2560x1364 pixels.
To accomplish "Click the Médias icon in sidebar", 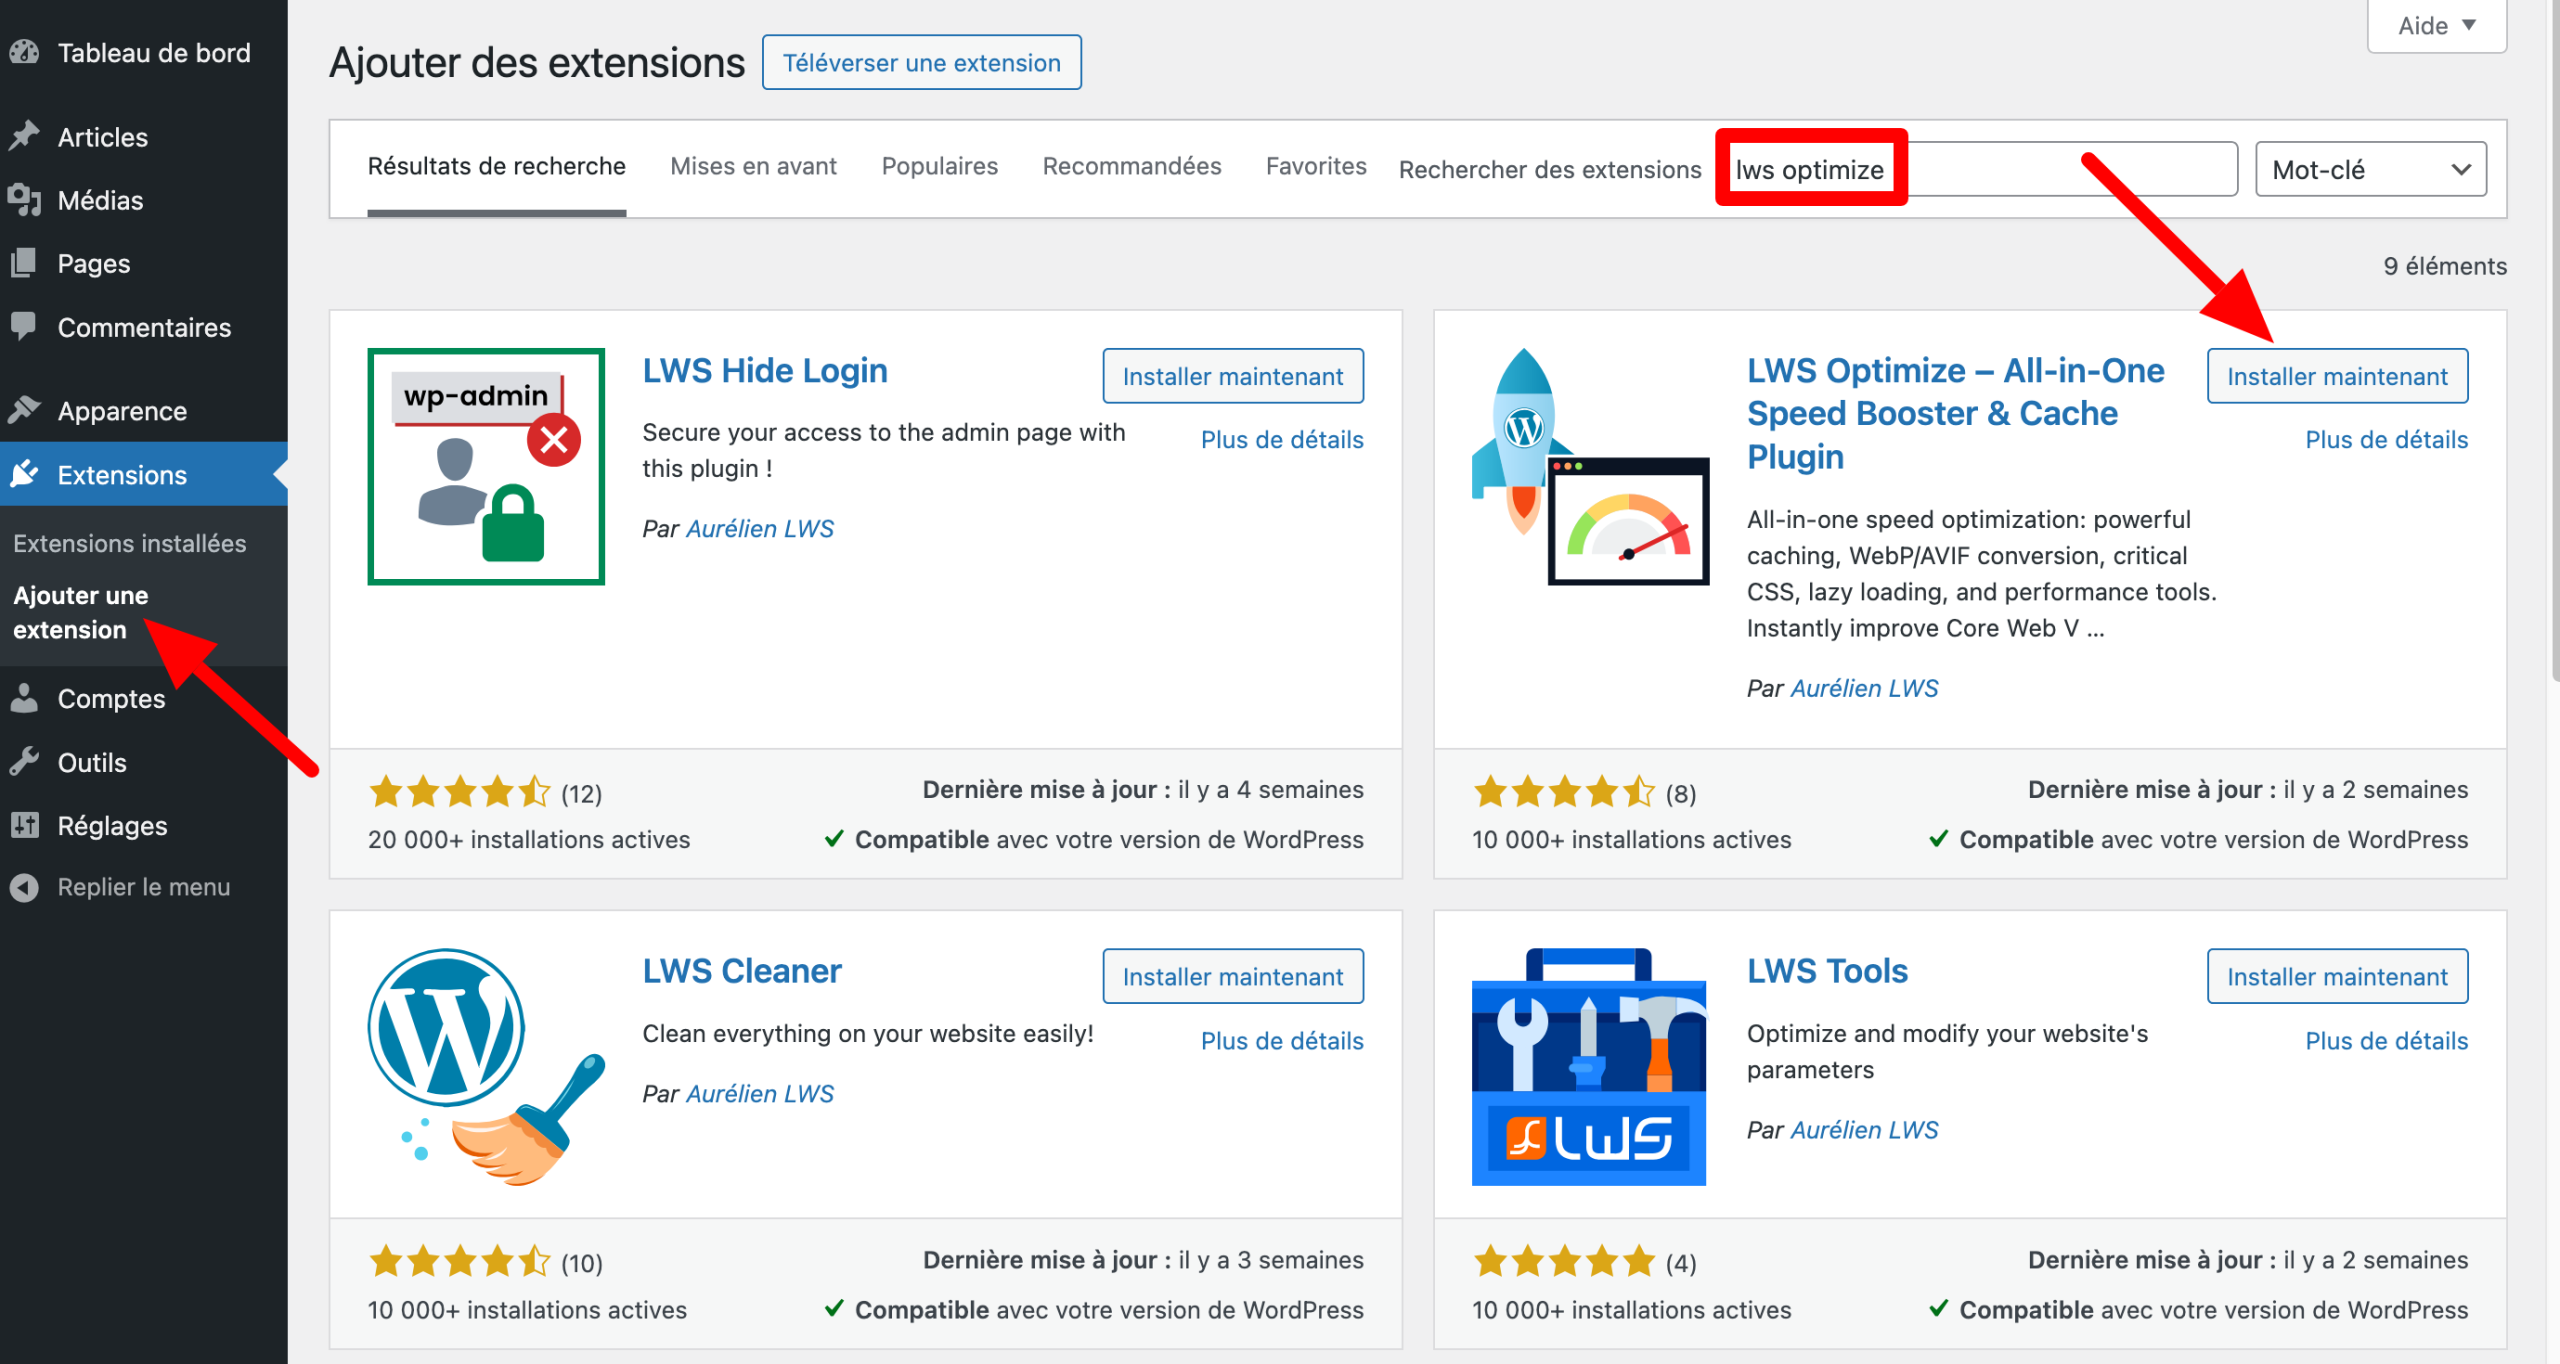I will 24,200.
